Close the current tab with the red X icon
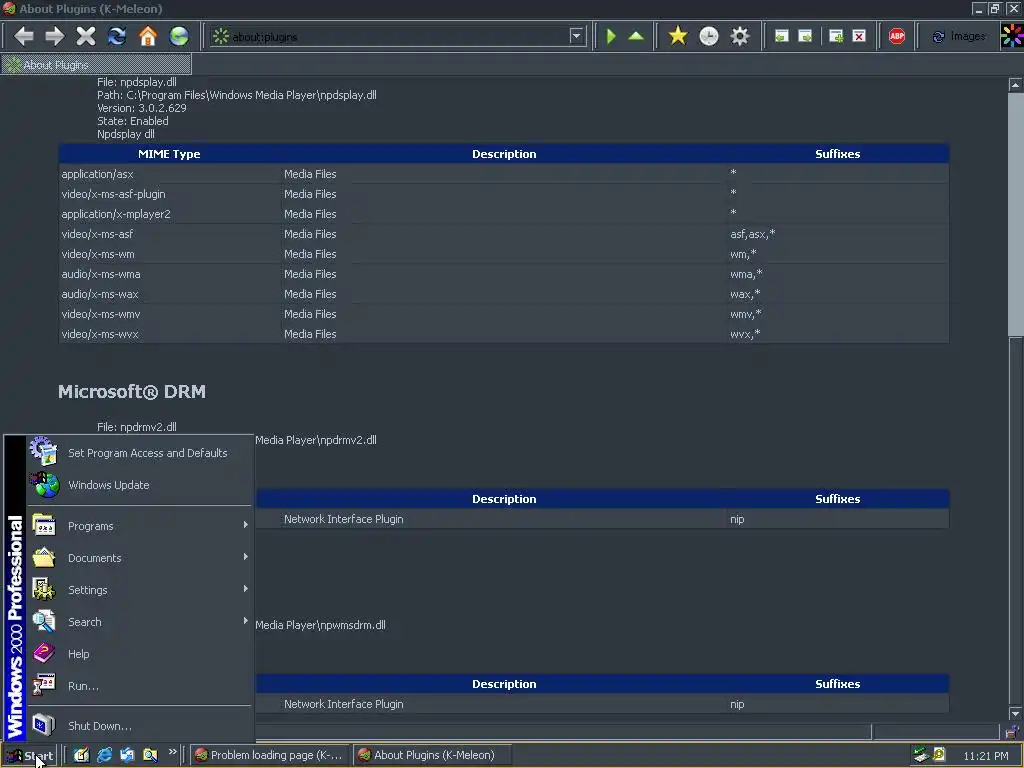This screenshot has width=1024, height=768. click(859, 36)
